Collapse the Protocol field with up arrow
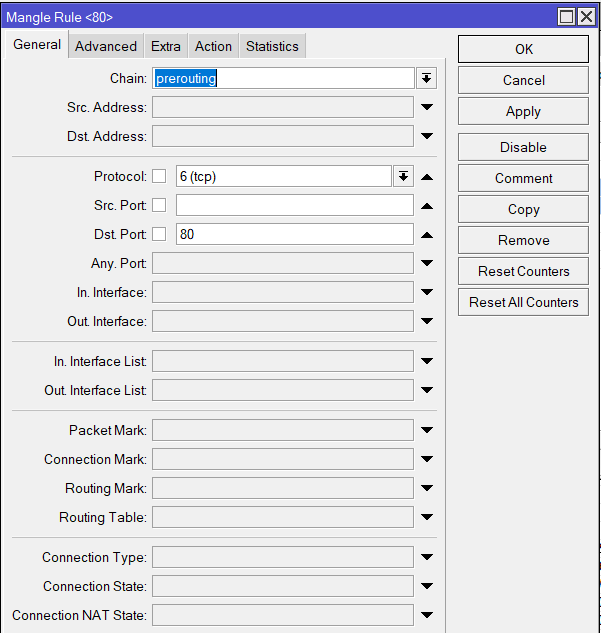This screenshot has width=601, height=633. [427, 177]
